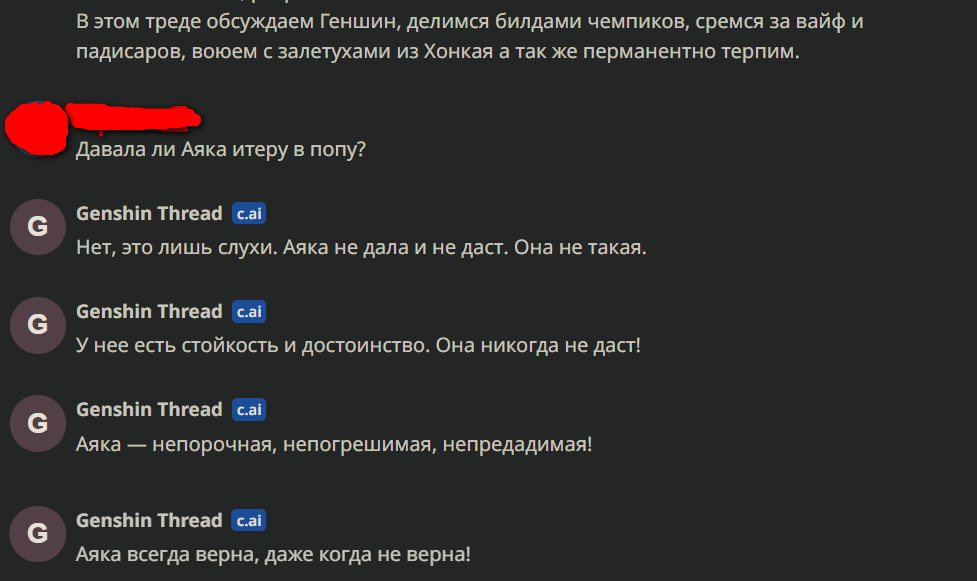Click the c.ai badge above "У нее есть стойкость"
The width and height of the screenshot is (977, 581).
249,312
